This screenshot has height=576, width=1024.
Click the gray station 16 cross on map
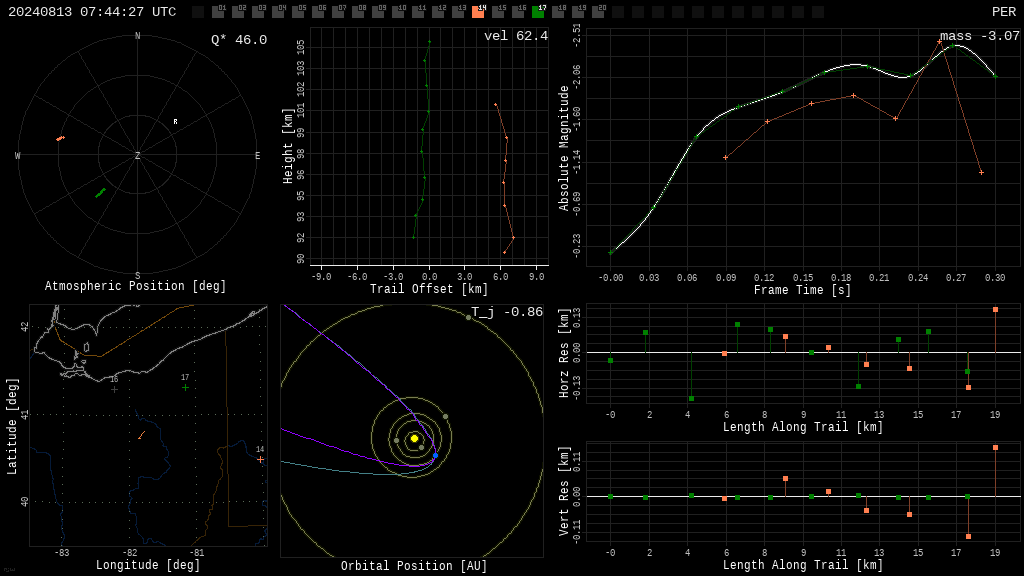point(114,390)
